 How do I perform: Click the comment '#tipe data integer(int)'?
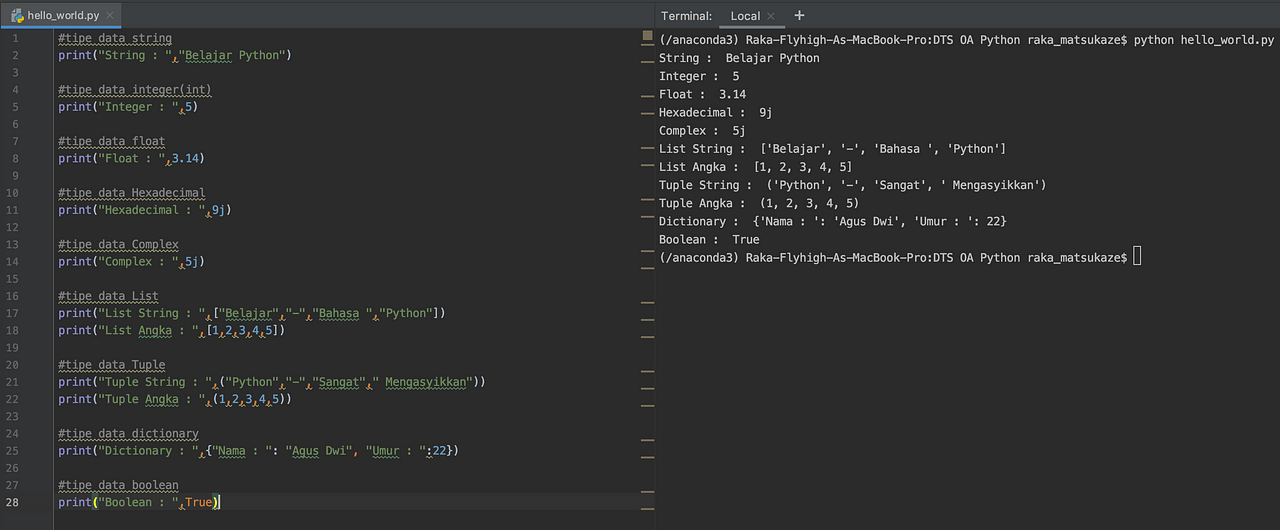[x=135, y=90]
